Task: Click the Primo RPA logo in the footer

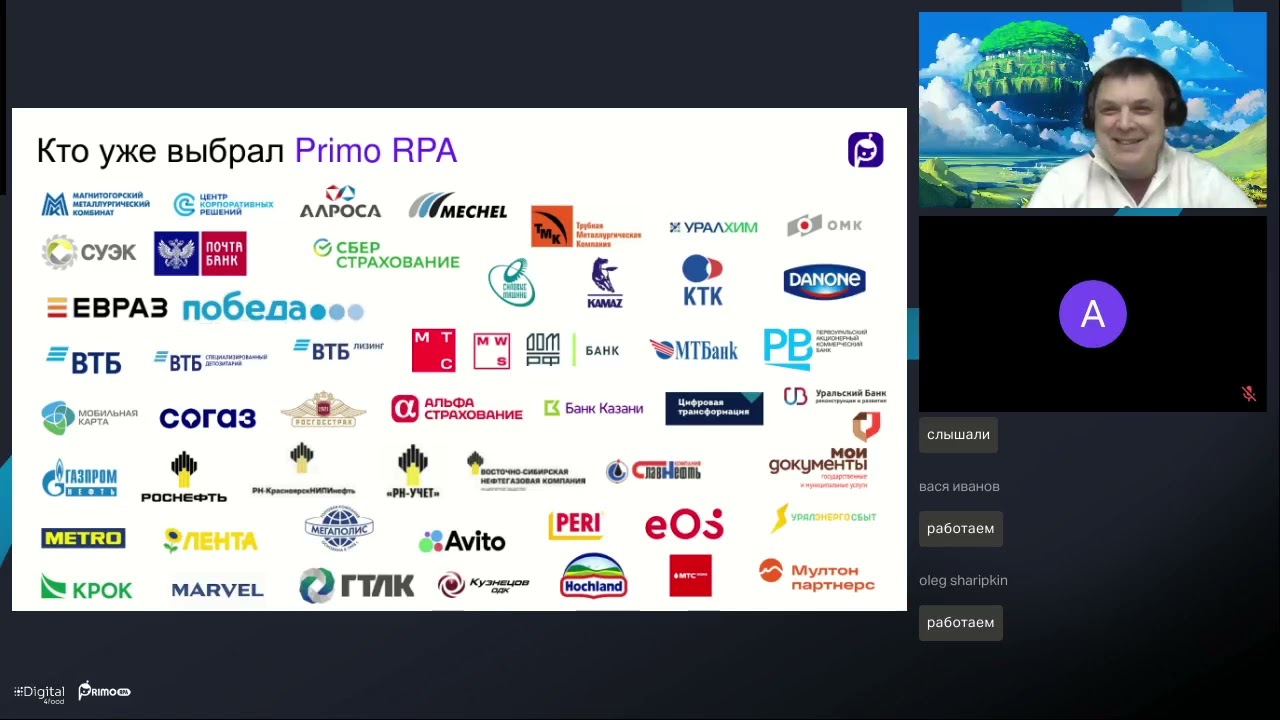Action: pos(104,691)
